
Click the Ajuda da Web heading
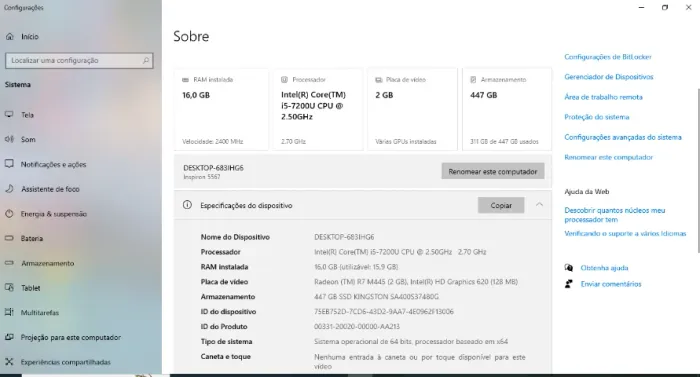pos(587,191)
